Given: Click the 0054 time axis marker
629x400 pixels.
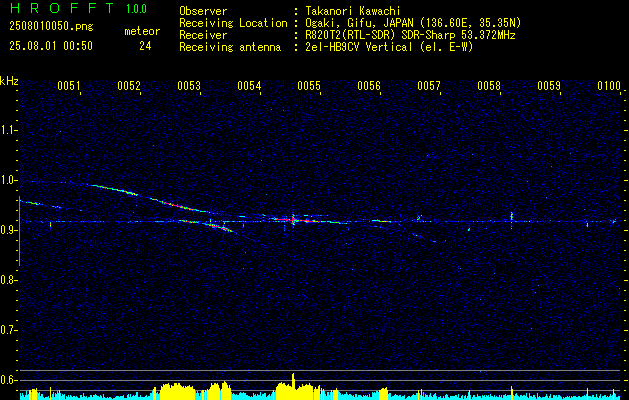Looking at the screenshot, I should [249, 86].
